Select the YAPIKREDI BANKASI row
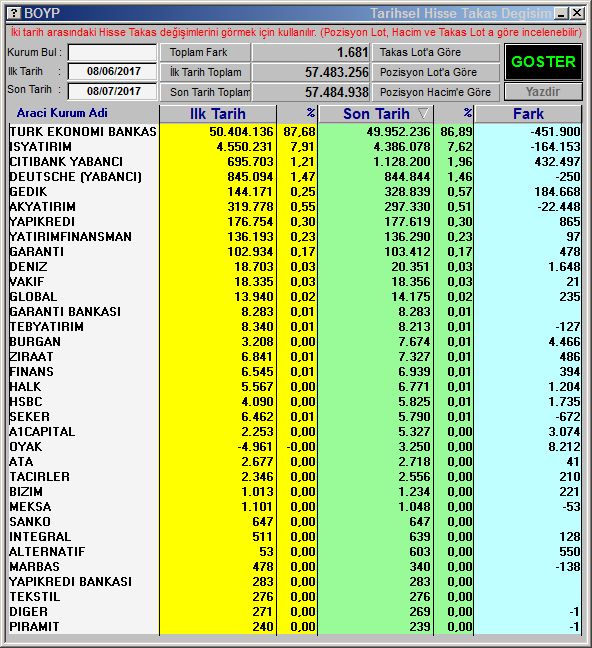 295,582
